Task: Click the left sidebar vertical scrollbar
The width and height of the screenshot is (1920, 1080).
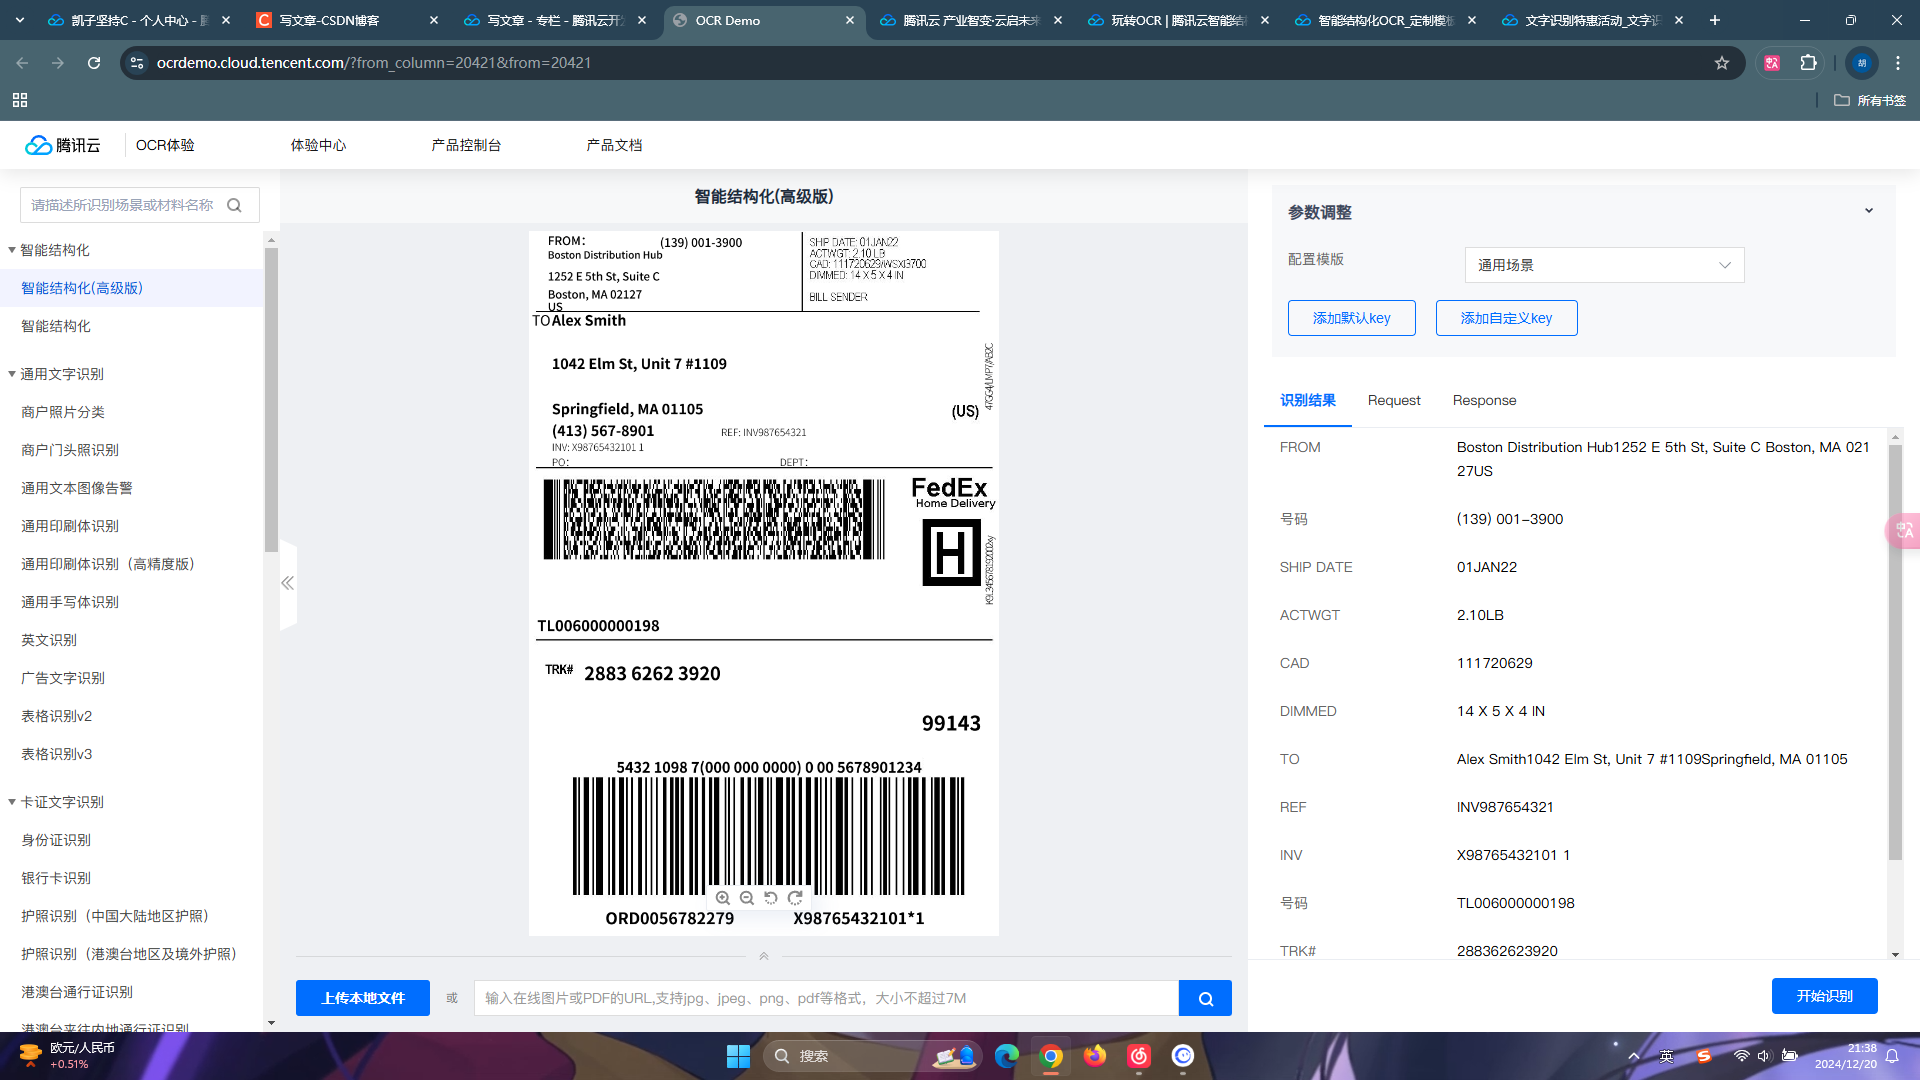Action: [x=271, y=399]
